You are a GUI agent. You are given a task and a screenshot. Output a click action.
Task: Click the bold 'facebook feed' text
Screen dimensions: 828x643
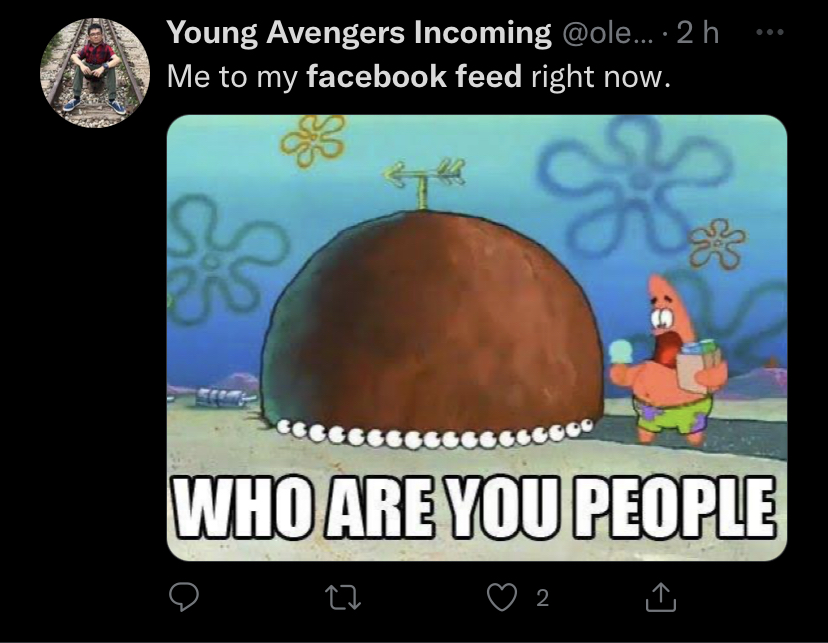(x=414, y=76)
